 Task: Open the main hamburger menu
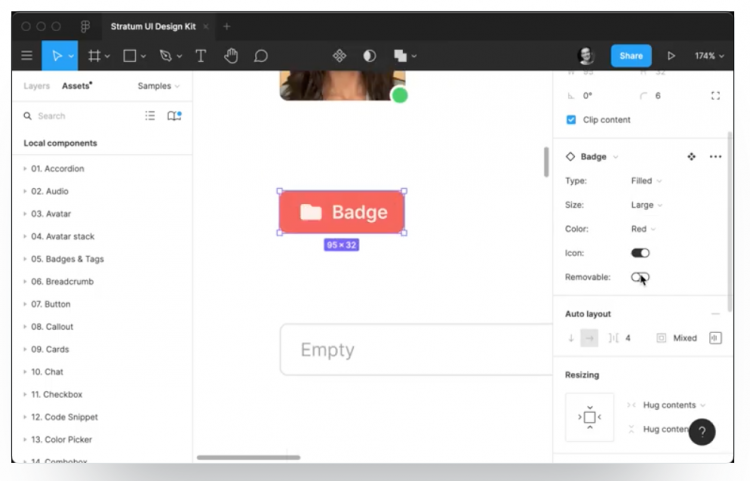[x=27, y=56]
